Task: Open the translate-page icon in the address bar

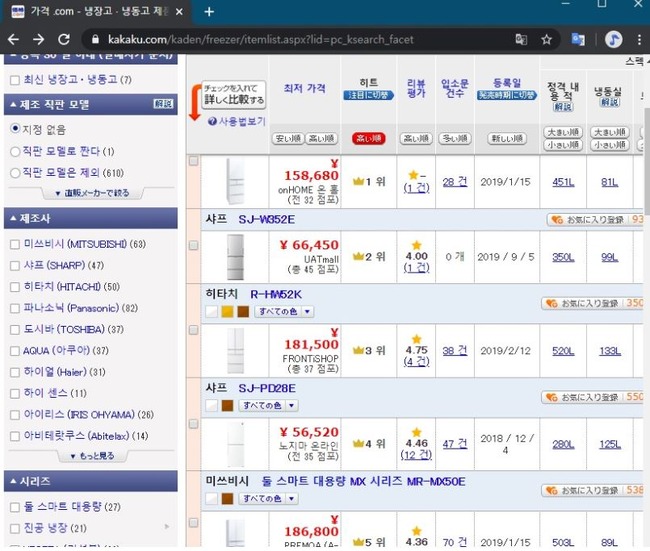Action: (x=521, y=39)
